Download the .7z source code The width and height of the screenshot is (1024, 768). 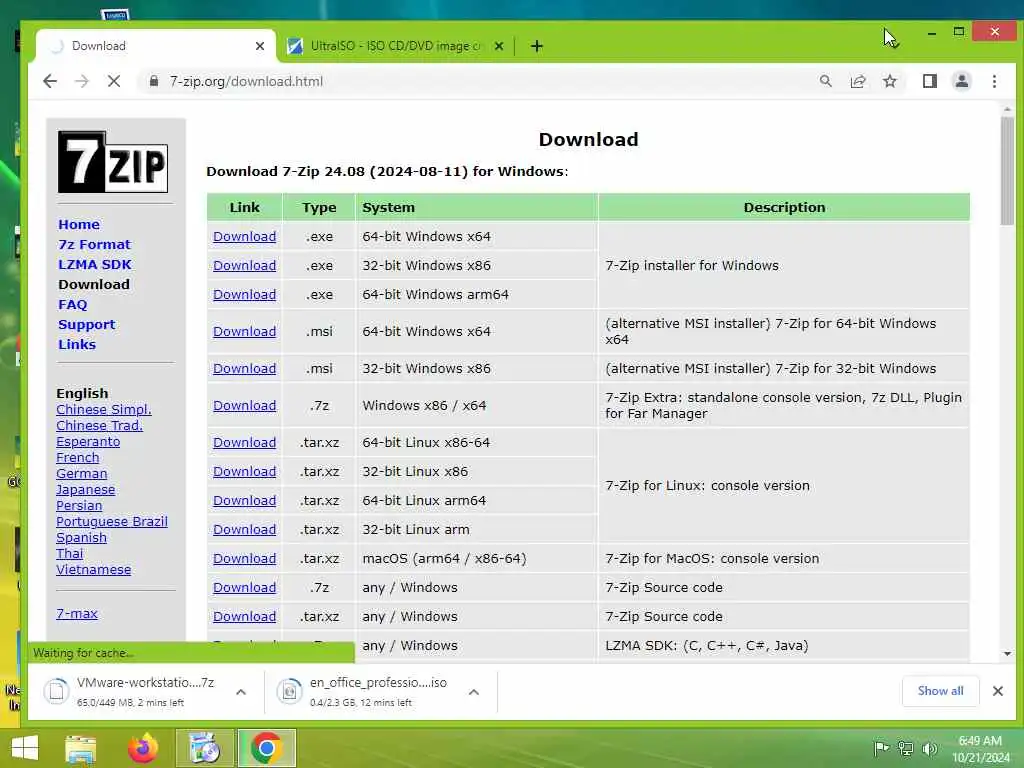tap(244, 587)
